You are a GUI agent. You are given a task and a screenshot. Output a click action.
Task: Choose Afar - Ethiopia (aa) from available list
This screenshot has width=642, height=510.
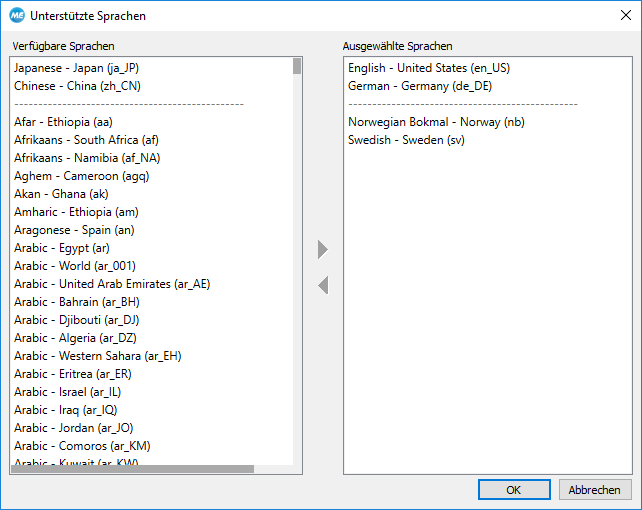coord(63,122)
